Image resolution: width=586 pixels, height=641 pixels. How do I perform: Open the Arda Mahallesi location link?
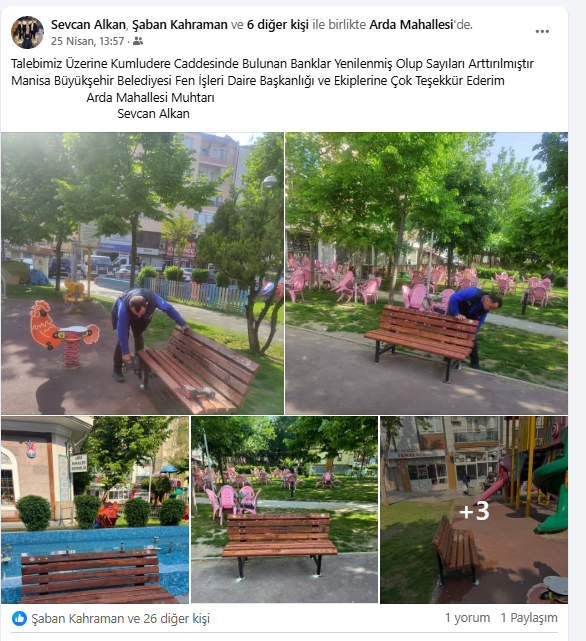[411, 25]
